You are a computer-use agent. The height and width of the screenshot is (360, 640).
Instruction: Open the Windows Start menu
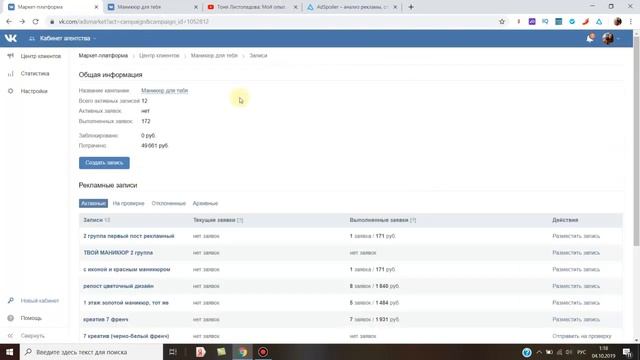tap(9, 352)
